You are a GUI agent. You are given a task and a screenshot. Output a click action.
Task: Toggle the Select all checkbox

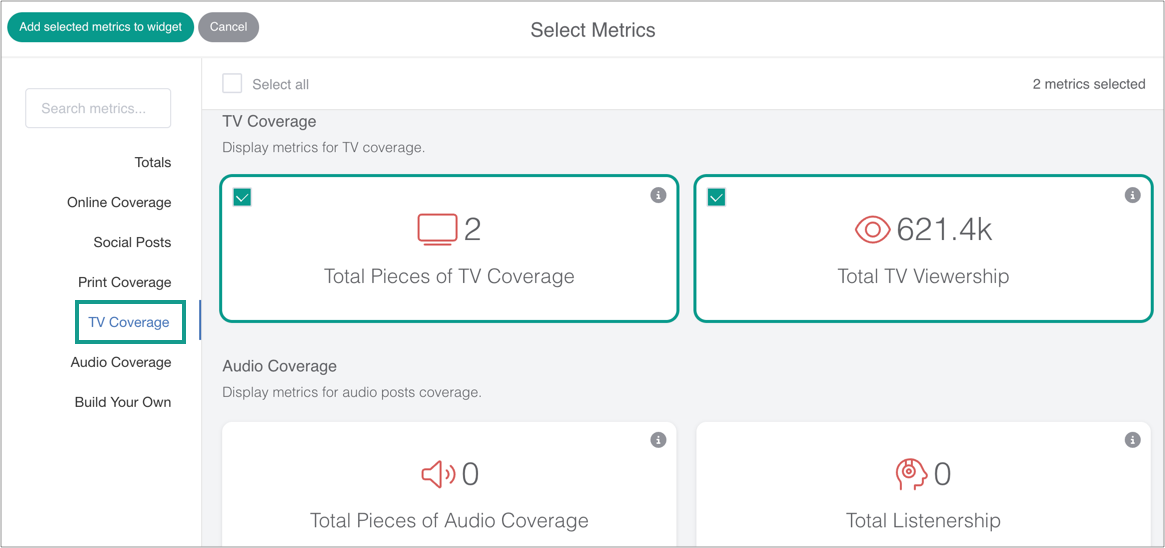click(x=232, y=84)
